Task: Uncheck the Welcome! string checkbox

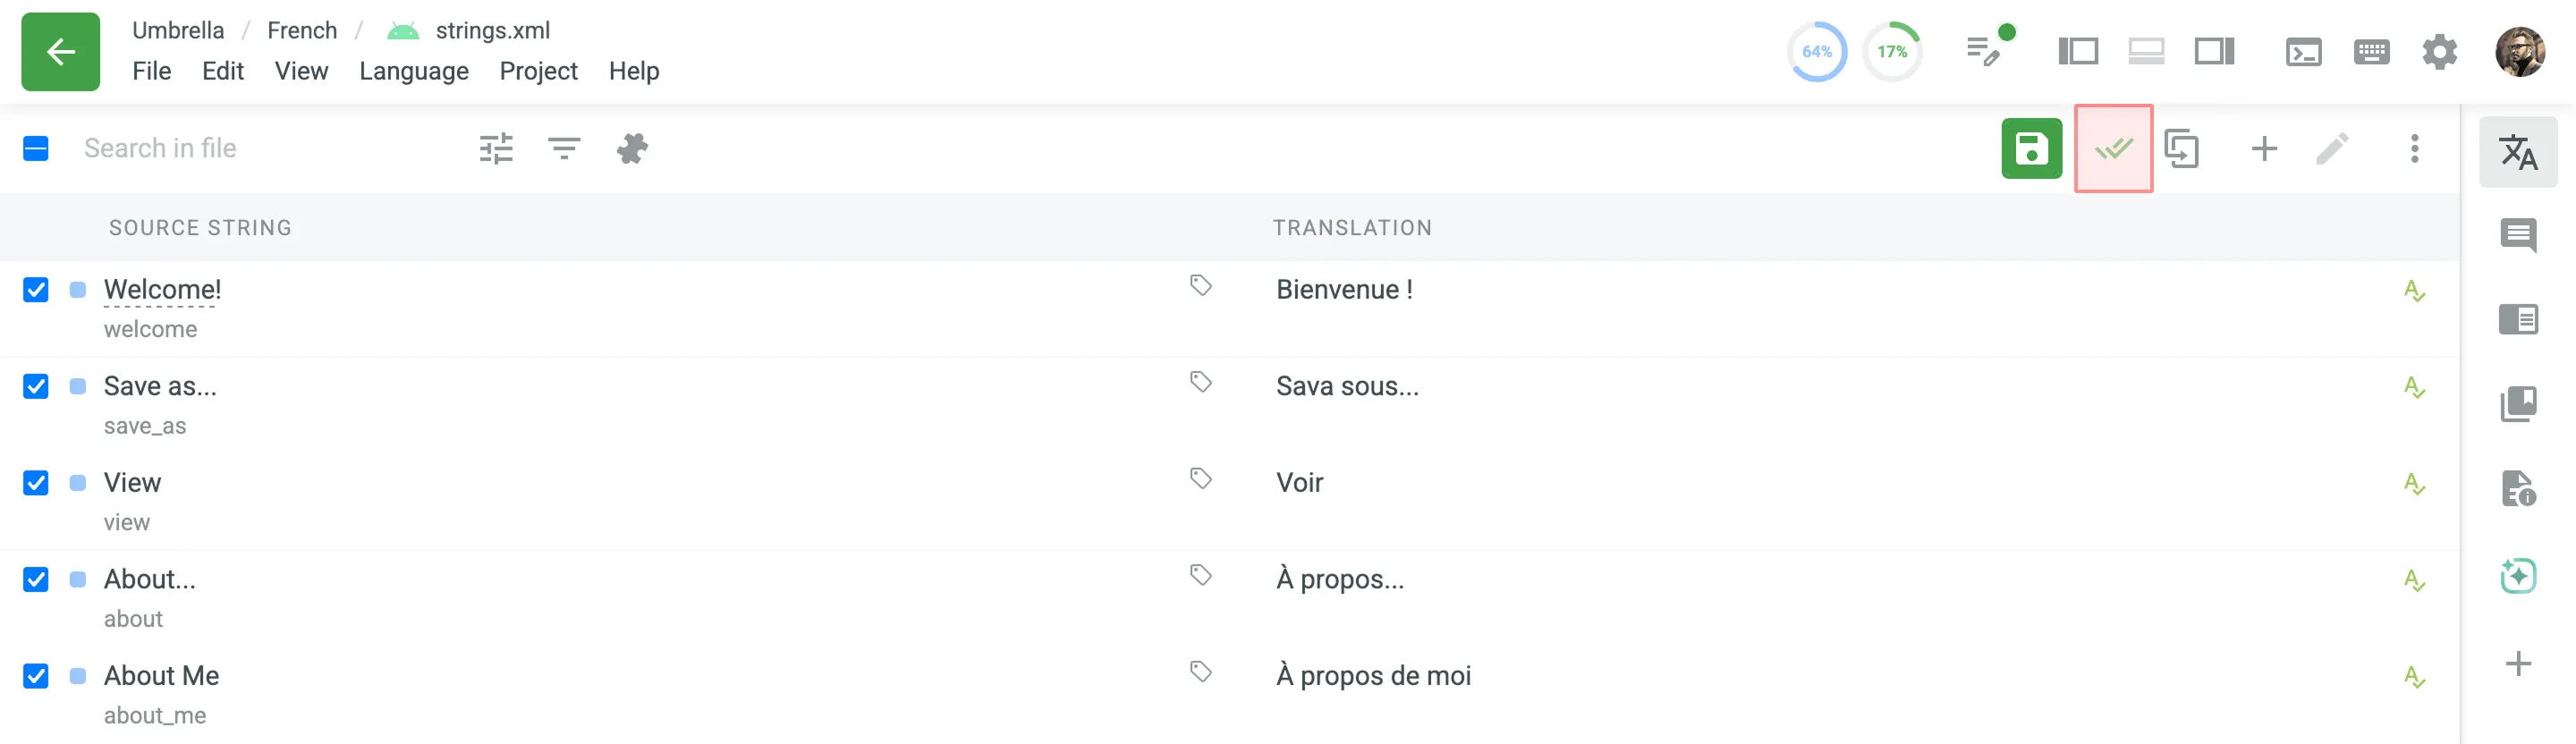Action: click(x=36, y=290)
